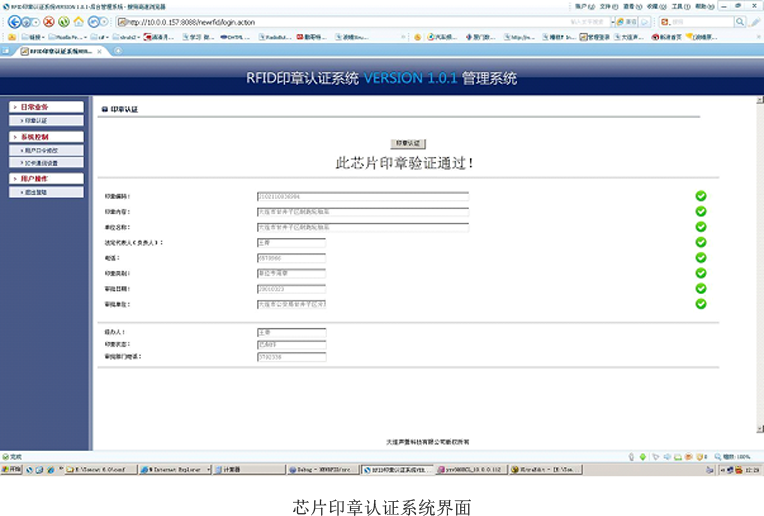The height and width of the screenshot is (516, 764).
Task: Click green check icon for 审批日期 row
Action: [x=701, y=288]
